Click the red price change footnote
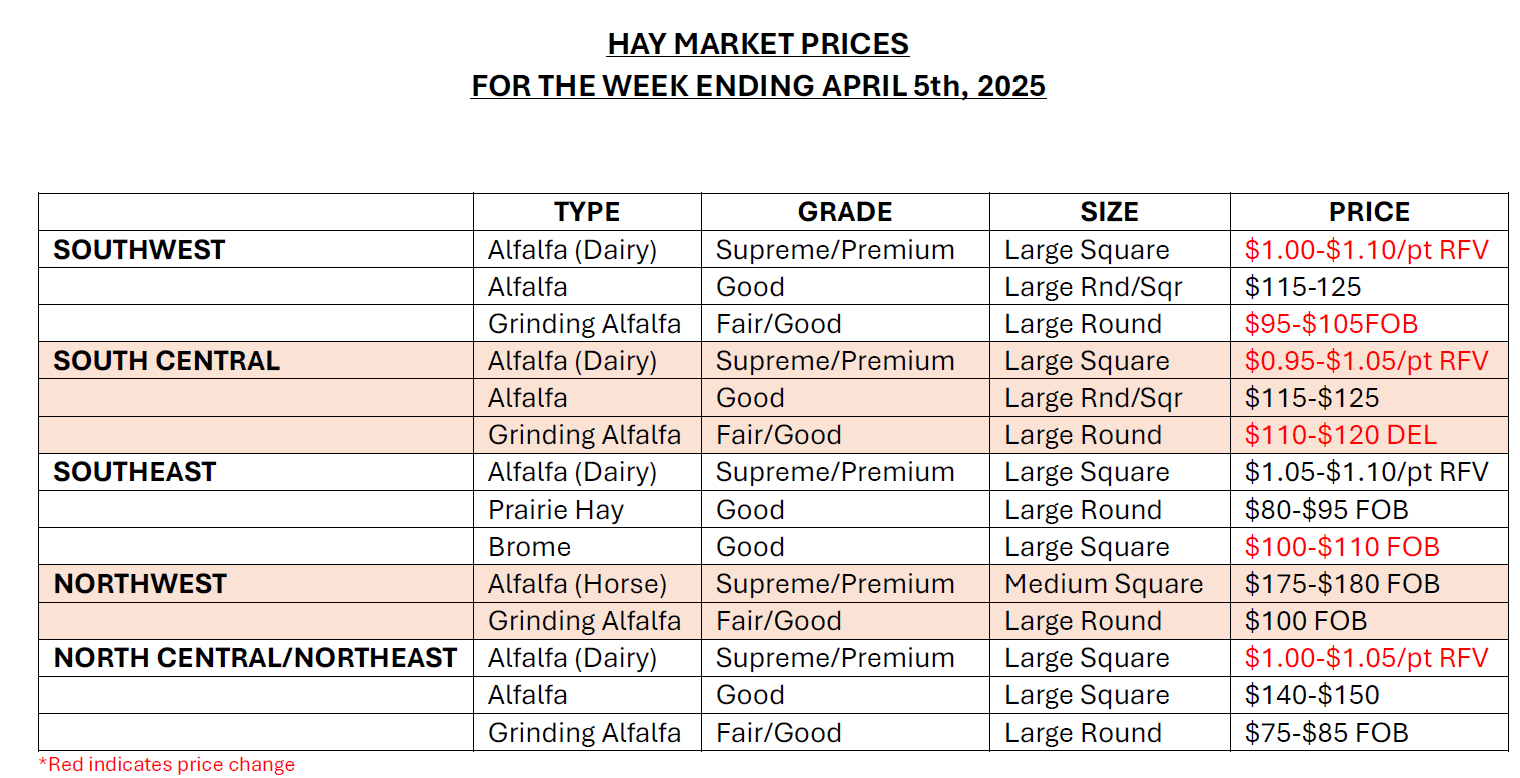The height and width of the screenshot is (778, 1520). tap(167, 765)
